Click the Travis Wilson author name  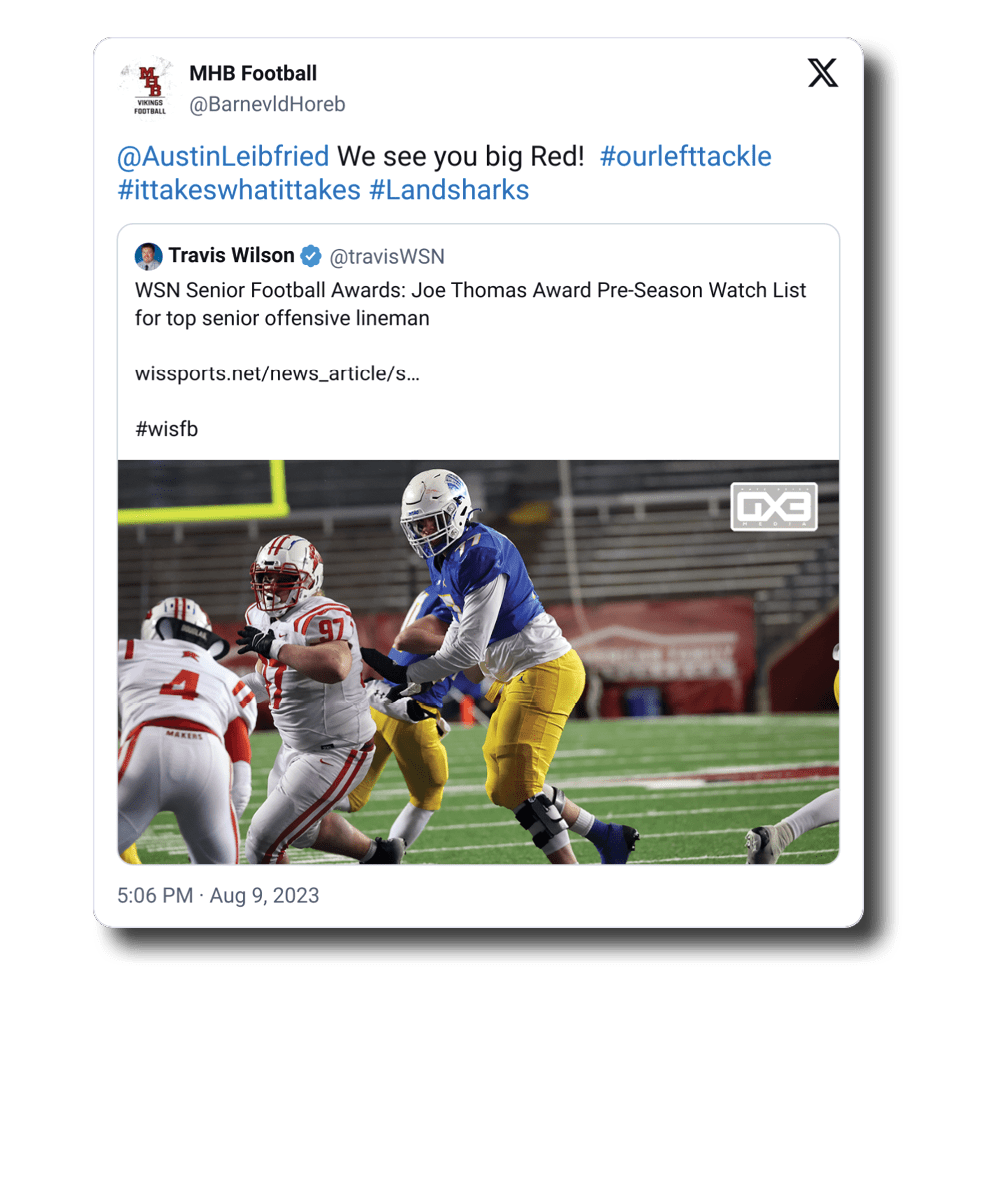coord(231,256)
